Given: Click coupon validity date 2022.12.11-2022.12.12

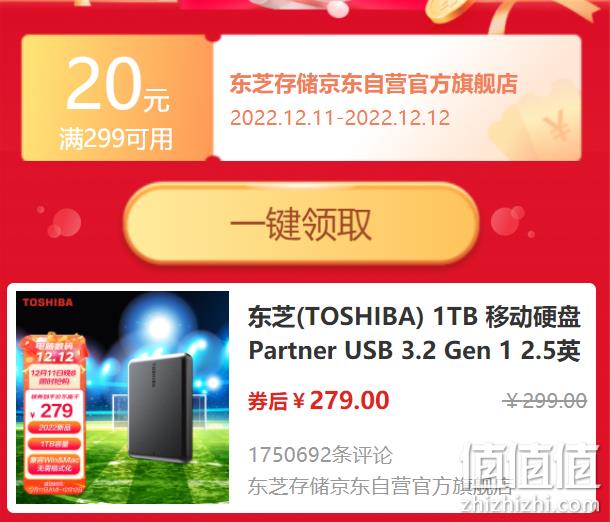Looking at the screenshot, I should coord(340,118).
